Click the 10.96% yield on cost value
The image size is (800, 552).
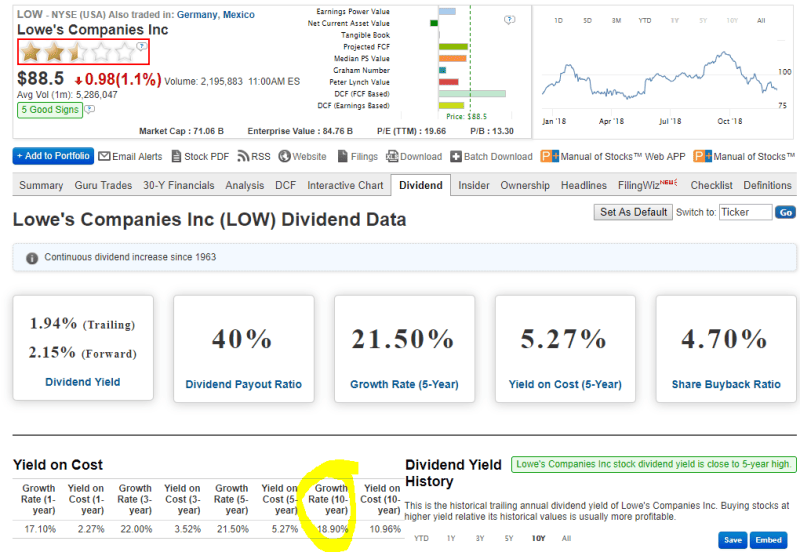pyautogui.click(x=385, y=529)
